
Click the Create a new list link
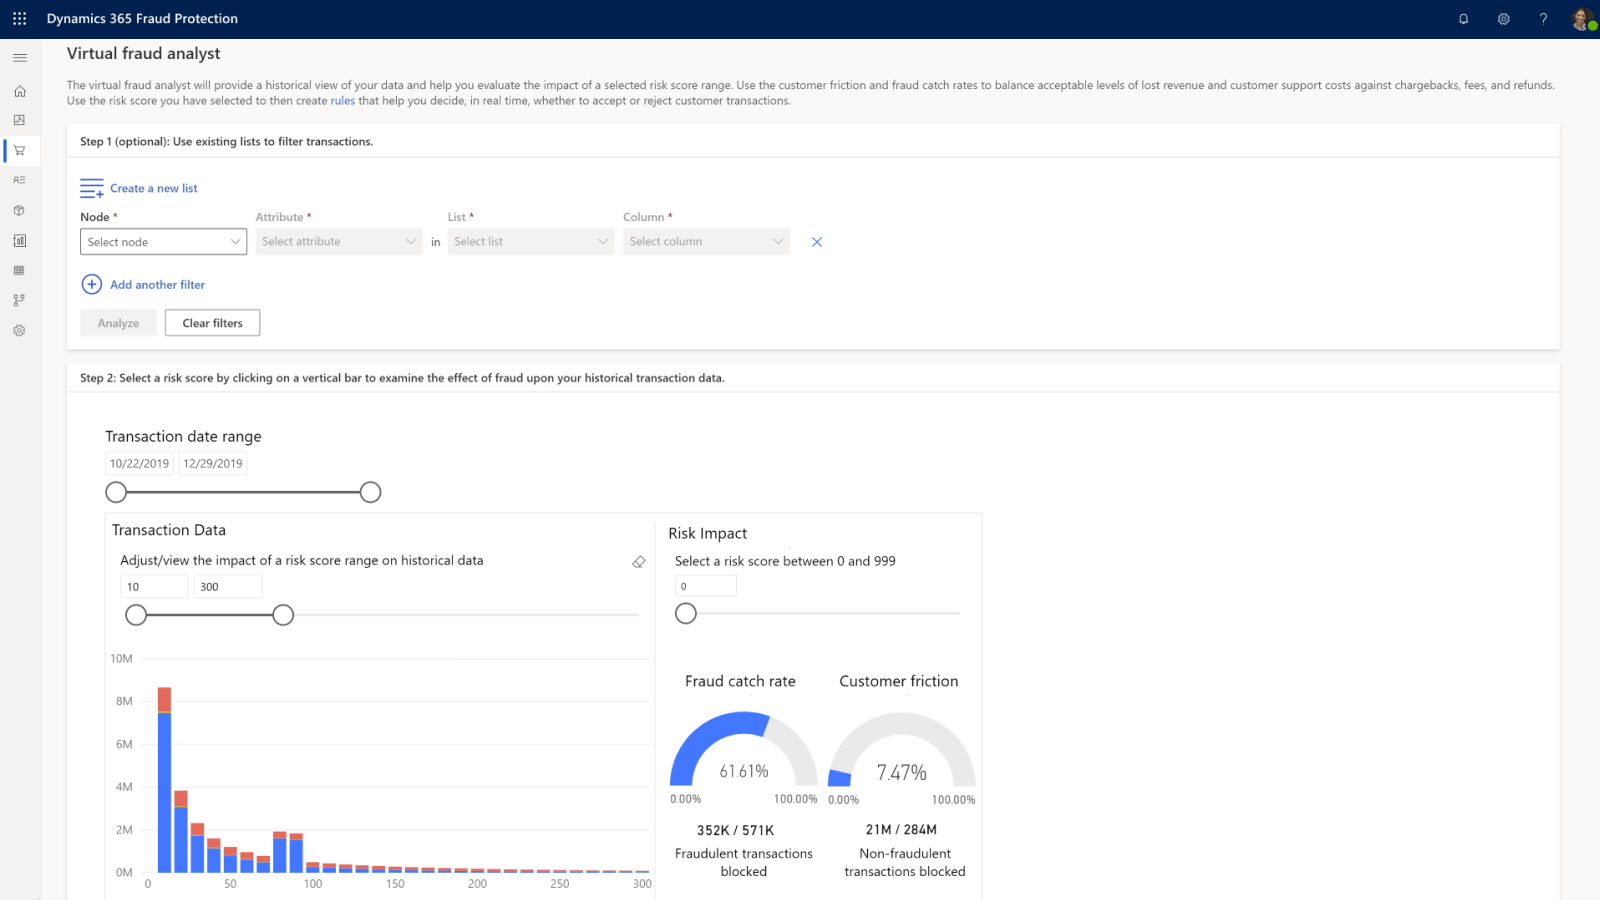click(x=154, y=188)
